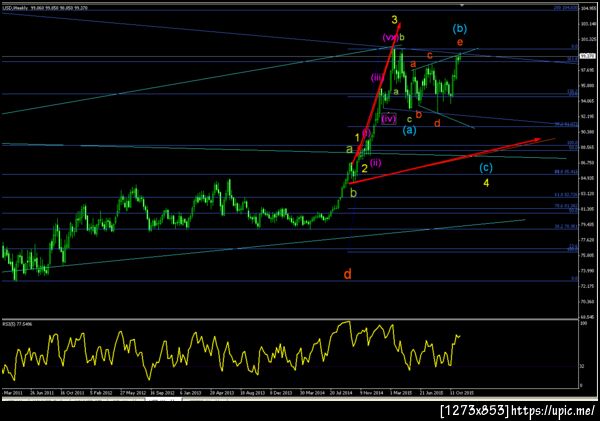Screen dimensions: 600x421
Task: Click the '30 Mar 2014' date on time axis
Action: [312, 393]
